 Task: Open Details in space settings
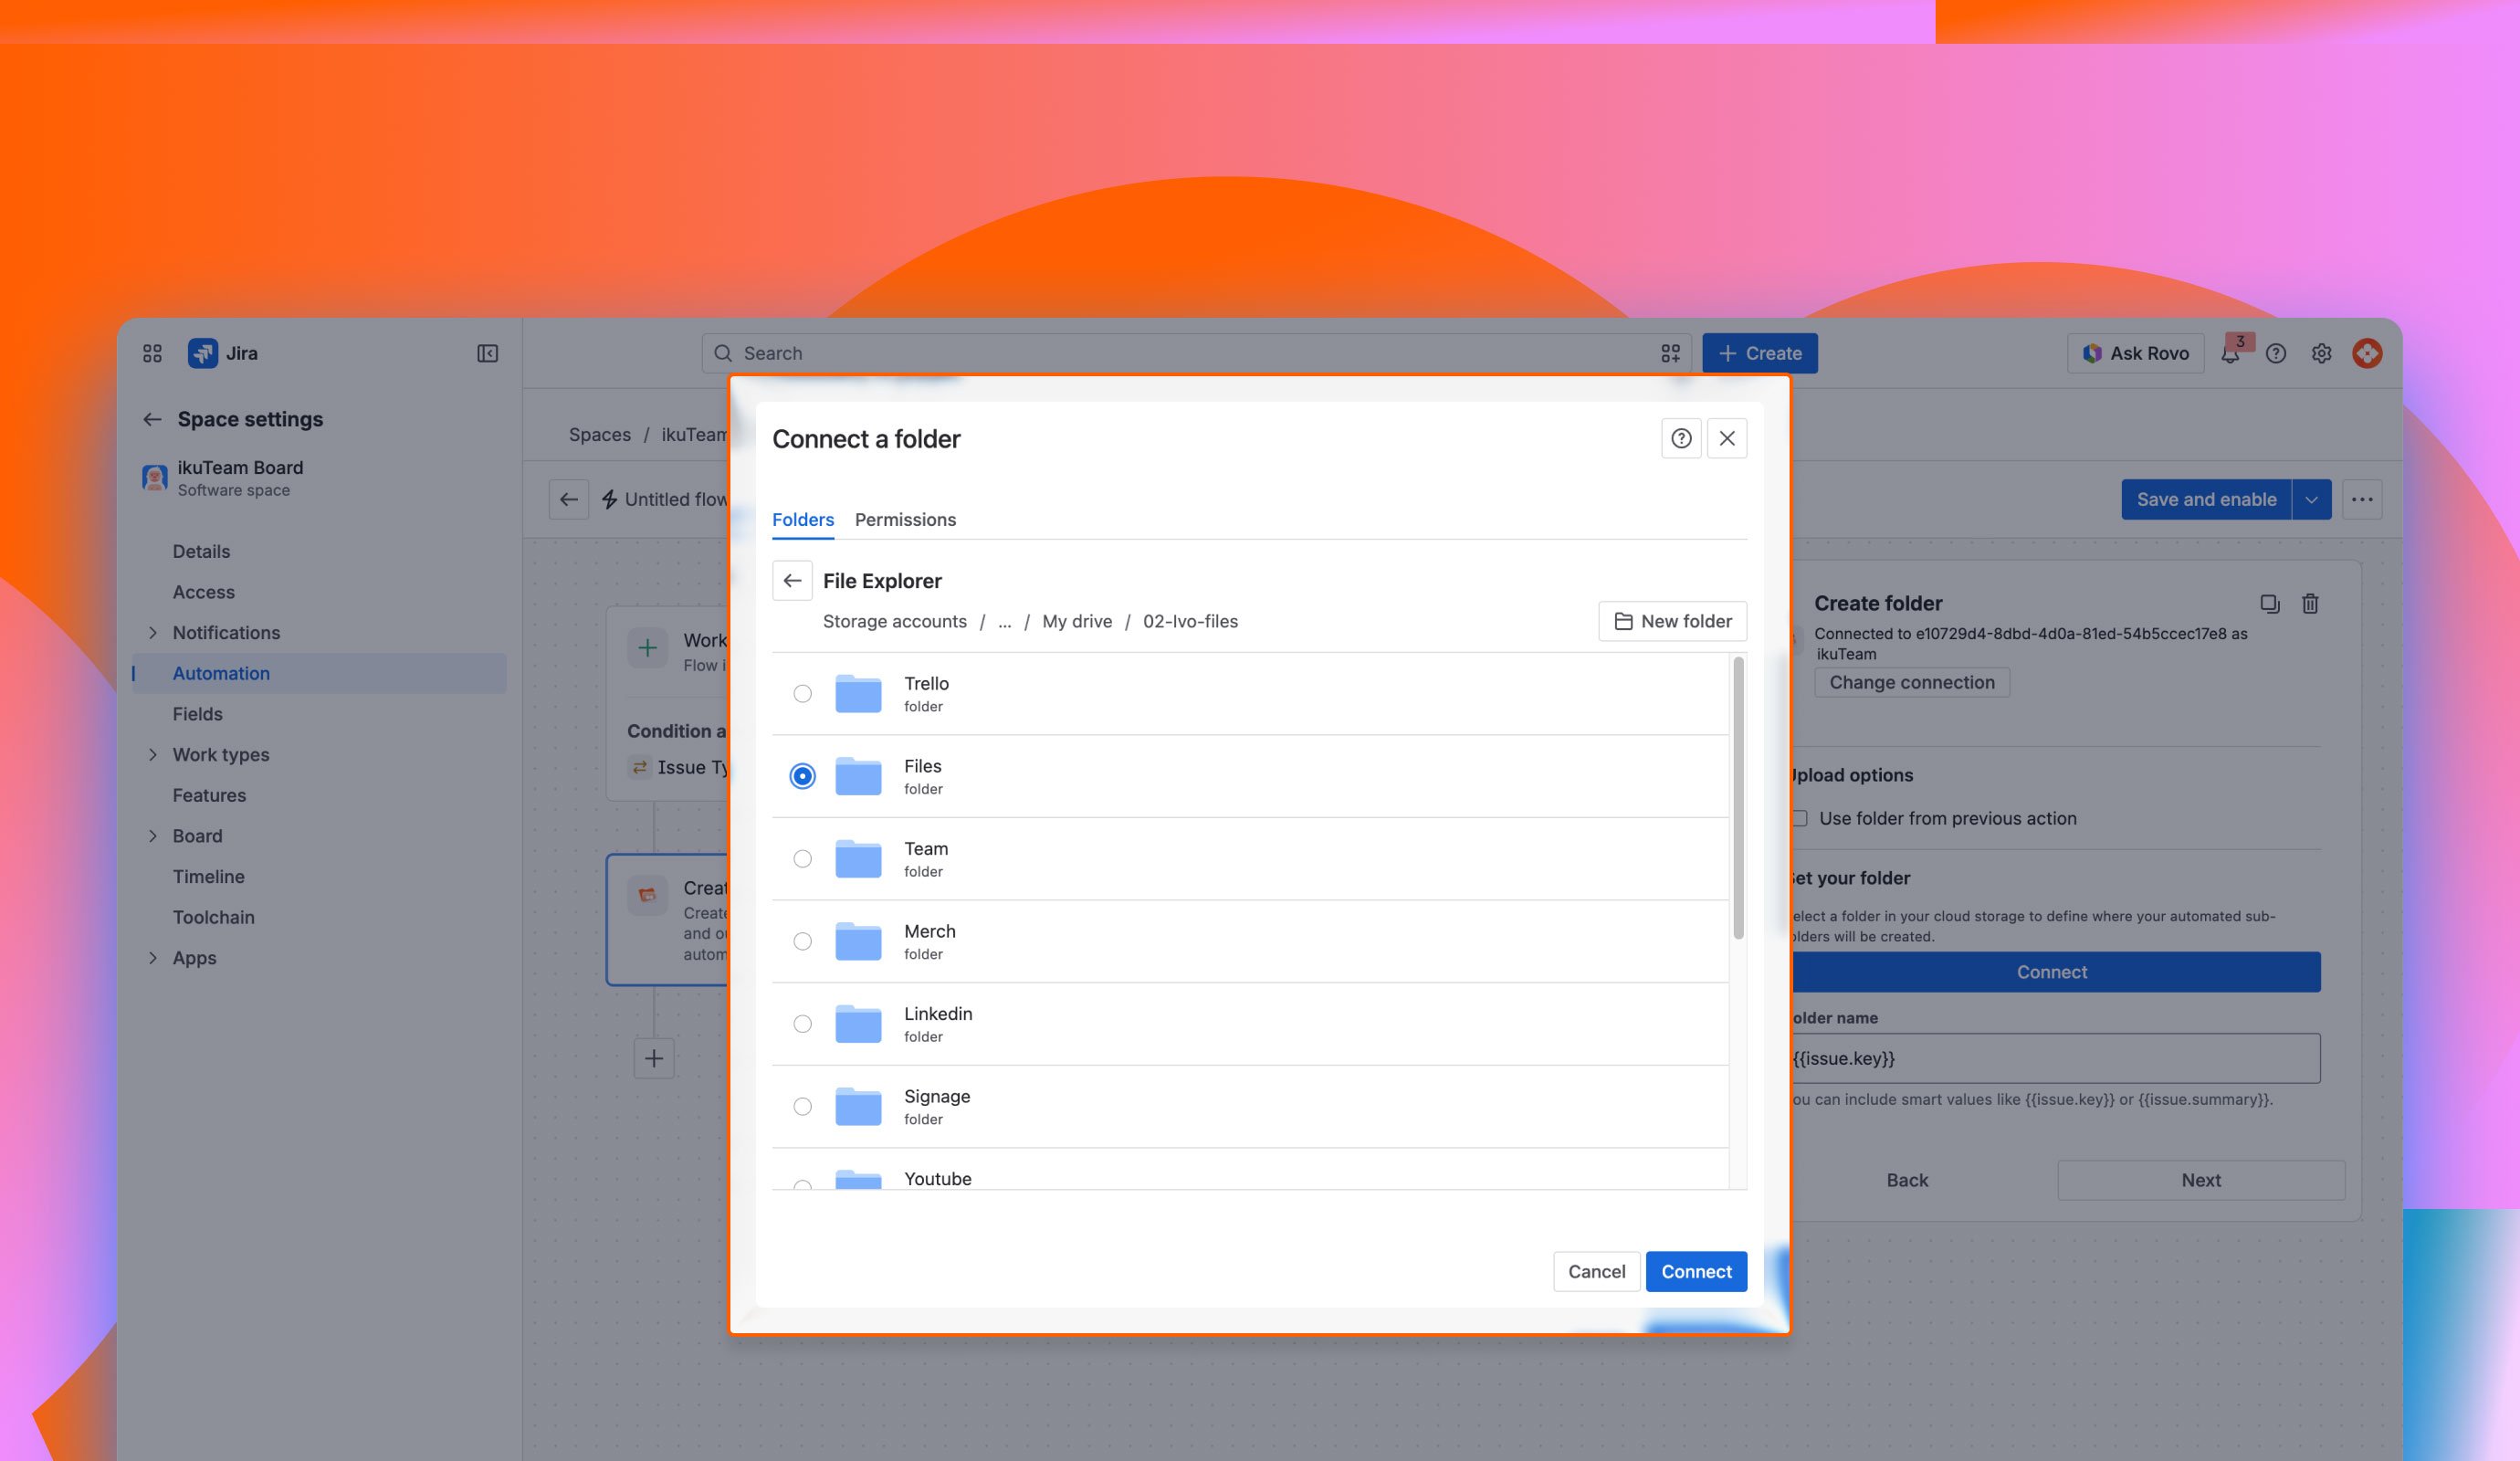pyautogui.click(x=201, y=551)
